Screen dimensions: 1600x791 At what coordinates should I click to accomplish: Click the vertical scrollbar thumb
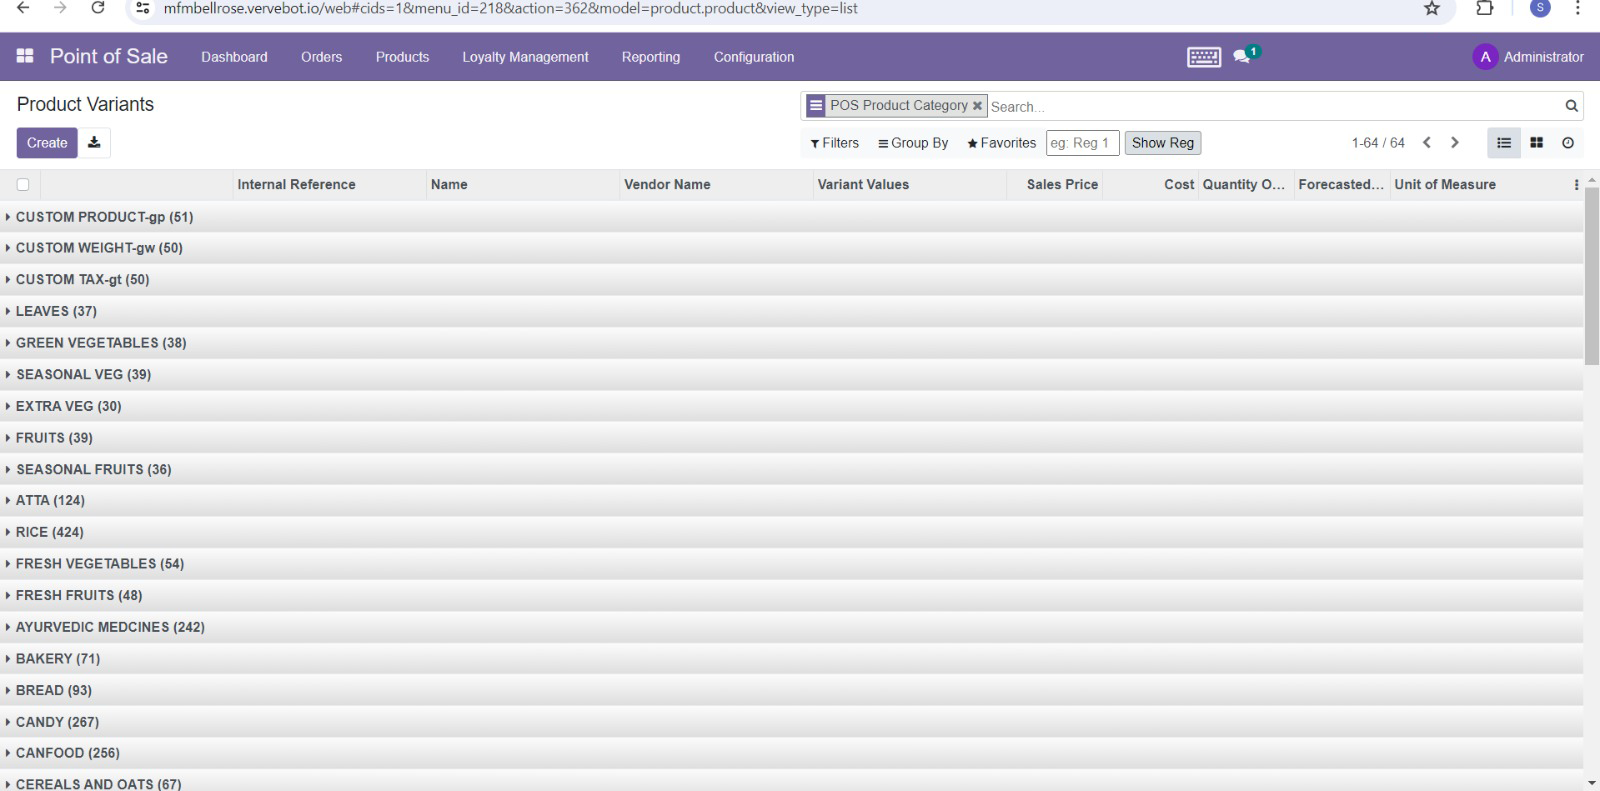tap(1591, 275)
